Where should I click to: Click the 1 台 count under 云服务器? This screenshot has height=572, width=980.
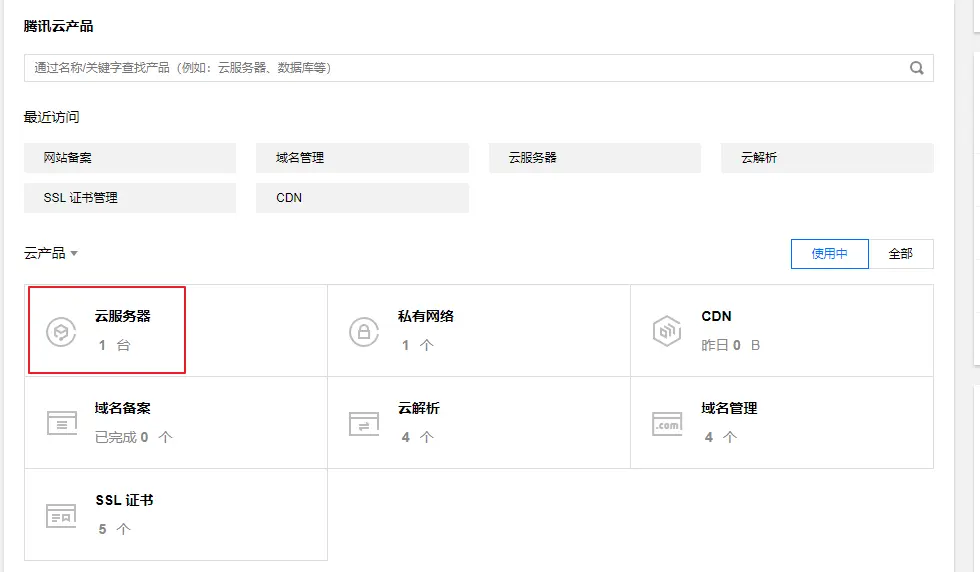click(114, 345)
